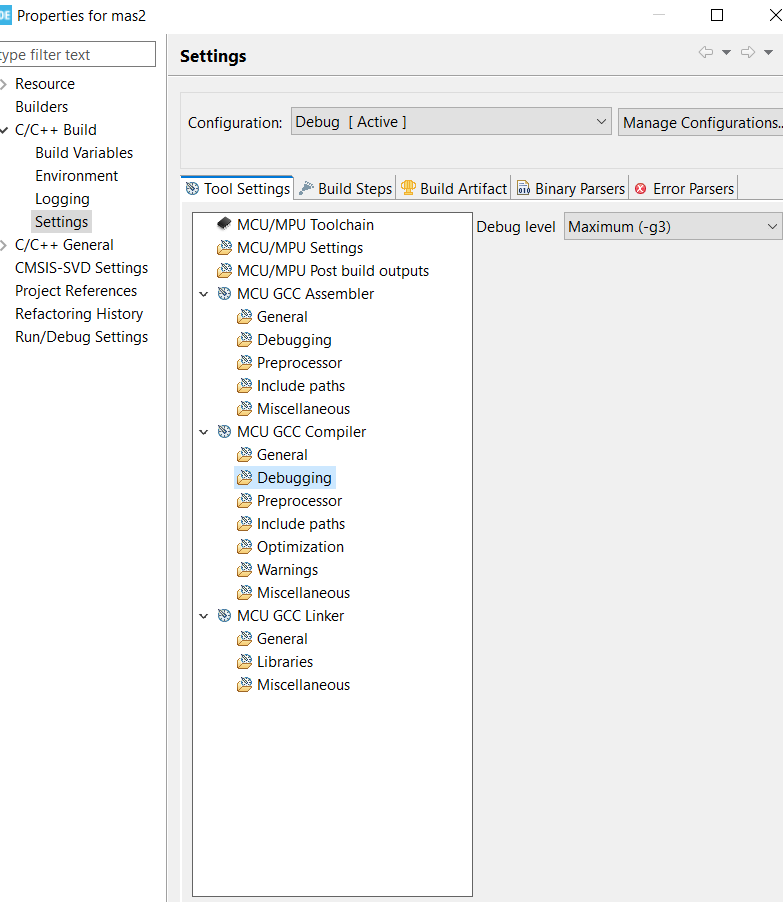783x902 pixels.
Task: Click the MCU GCC Assembler tool icon
Action: [224, 293]
